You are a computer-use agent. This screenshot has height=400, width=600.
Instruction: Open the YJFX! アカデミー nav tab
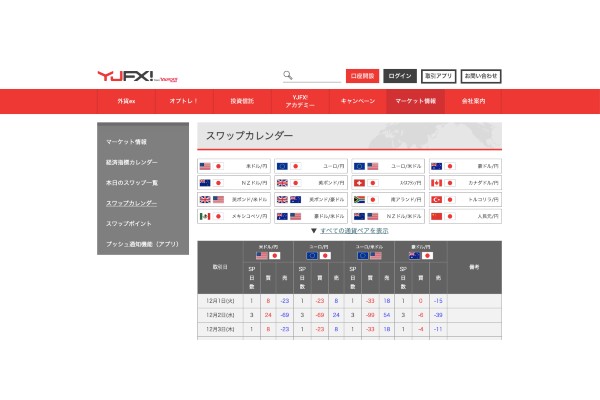300,101
